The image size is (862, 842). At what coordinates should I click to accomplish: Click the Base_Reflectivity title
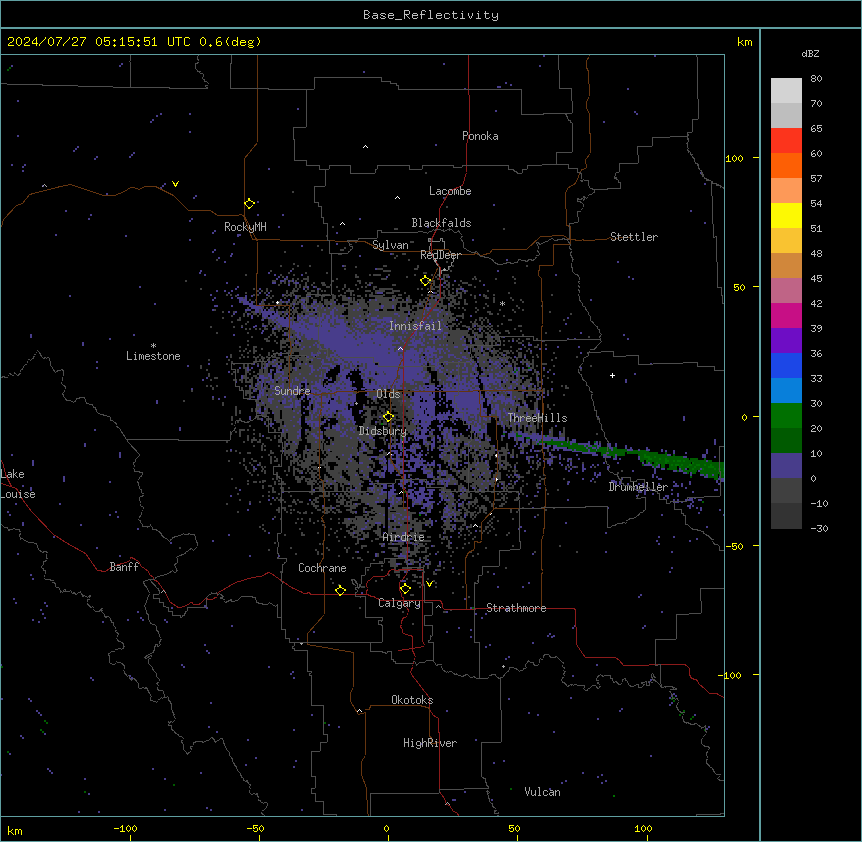click(431, 15)
